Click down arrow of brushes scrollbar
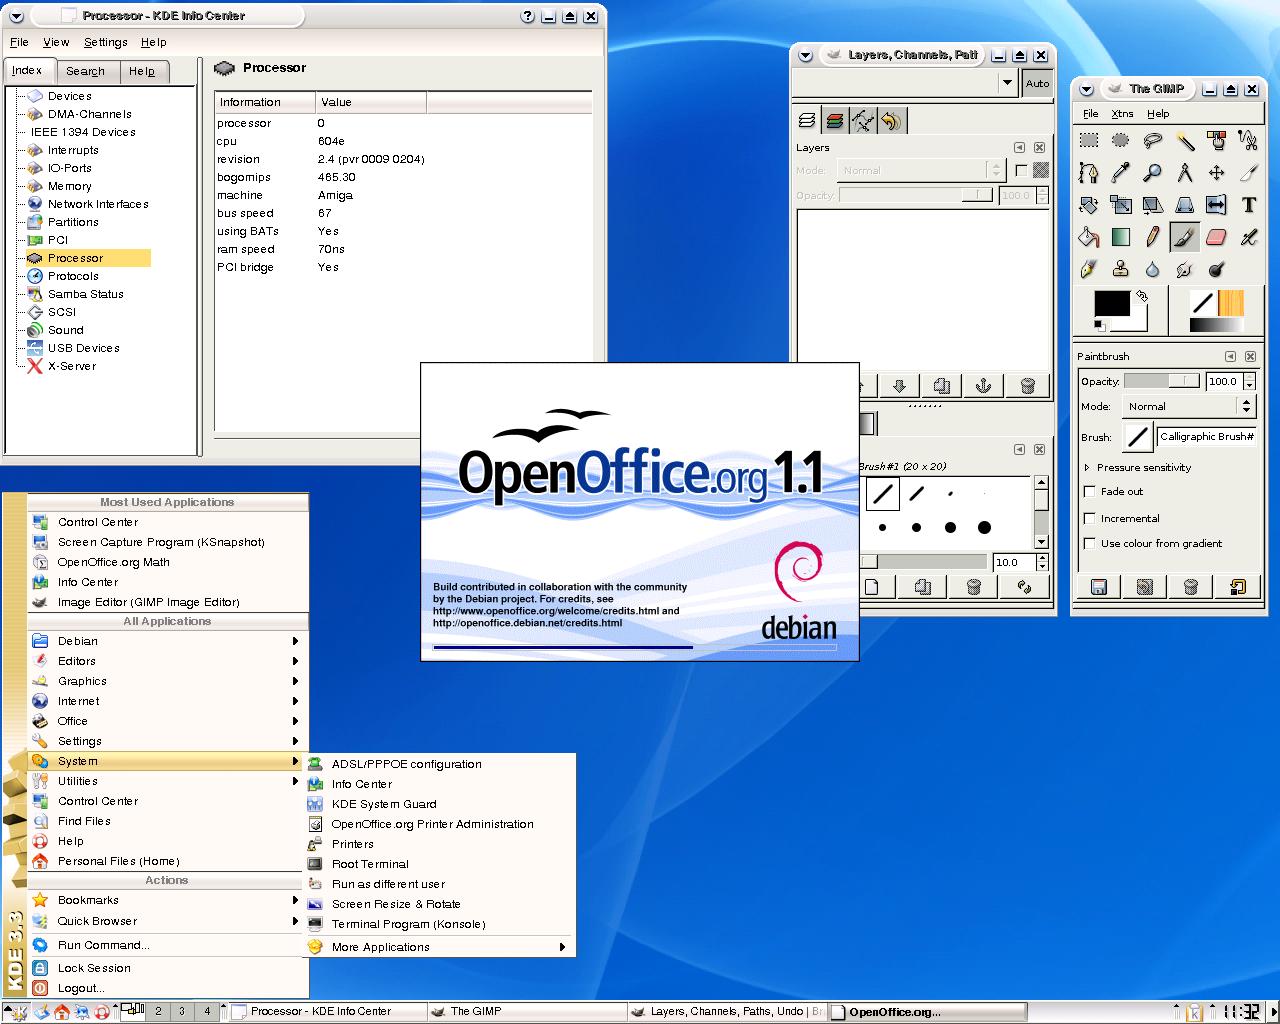Viewport: 1280px width, 1024px height. click(1041, 541)
